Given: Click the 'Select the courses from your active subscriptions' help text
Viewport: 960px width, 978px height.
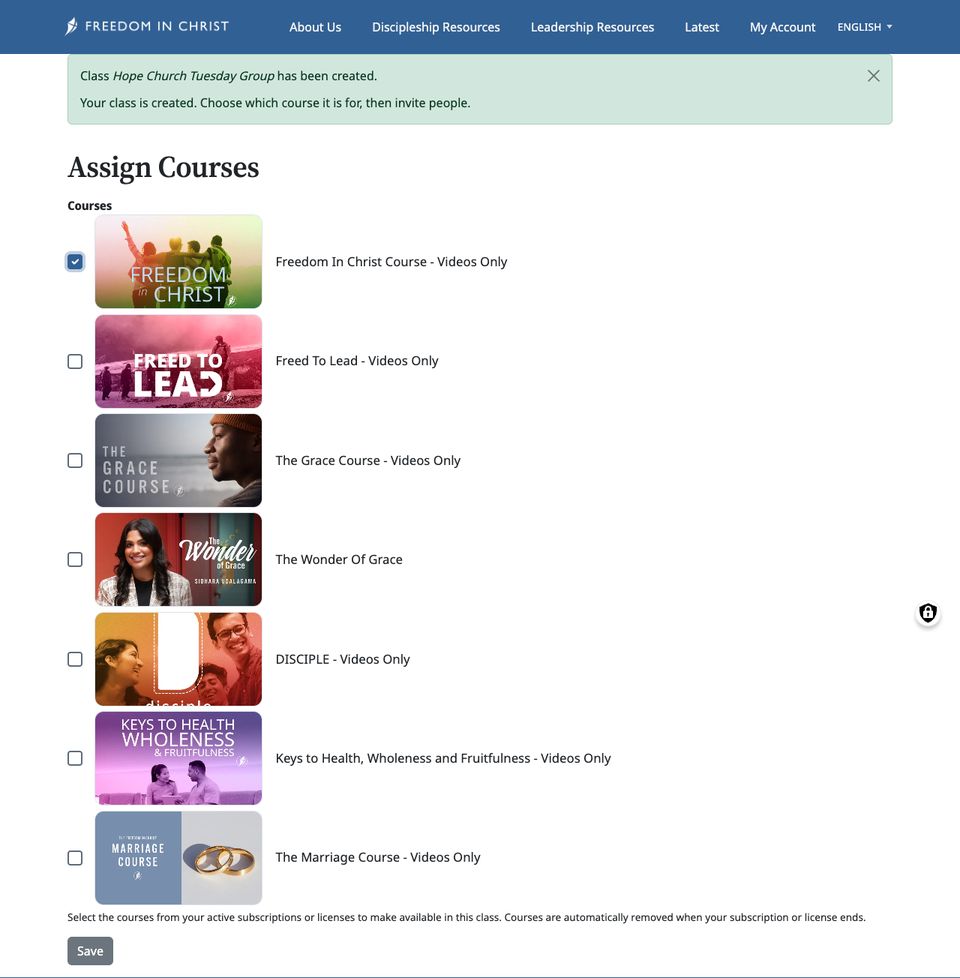Looking at the screenshot, I should (x=467, y=917).
